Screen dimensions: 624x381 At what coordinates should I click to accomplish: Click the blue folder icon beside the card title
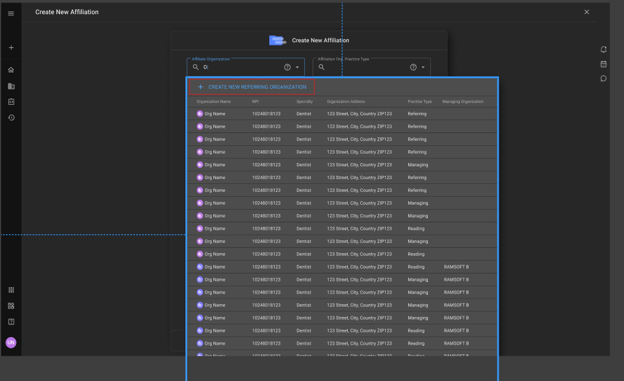277,40
